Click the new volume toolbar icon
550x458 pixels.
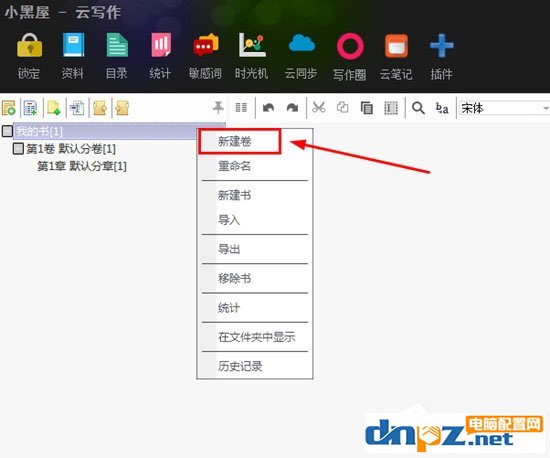click(31, 108)
